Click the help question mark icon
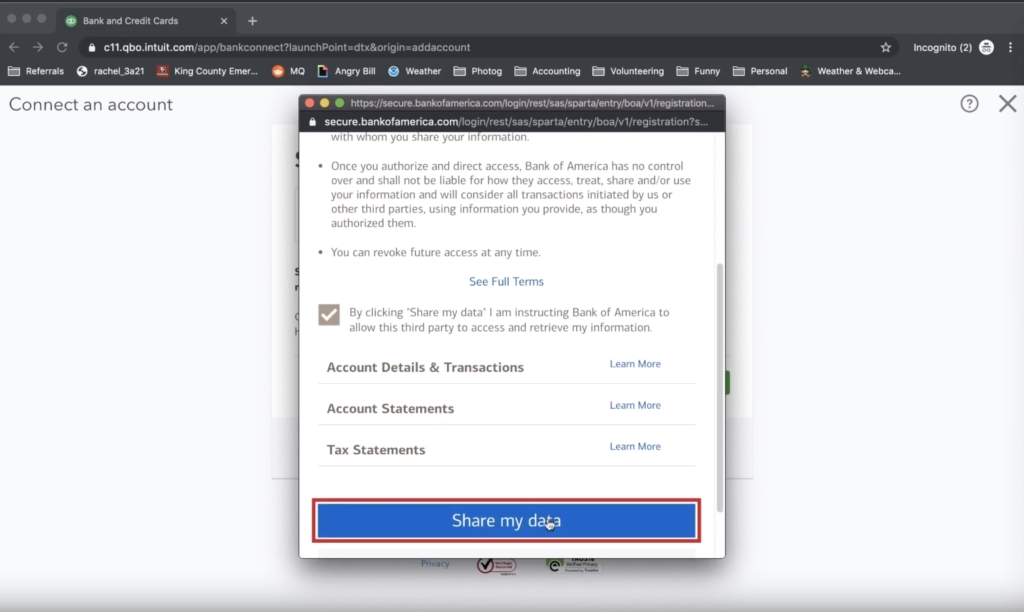Image resolution: width=1024 pixels, height=612 pixels. (969, 103)
